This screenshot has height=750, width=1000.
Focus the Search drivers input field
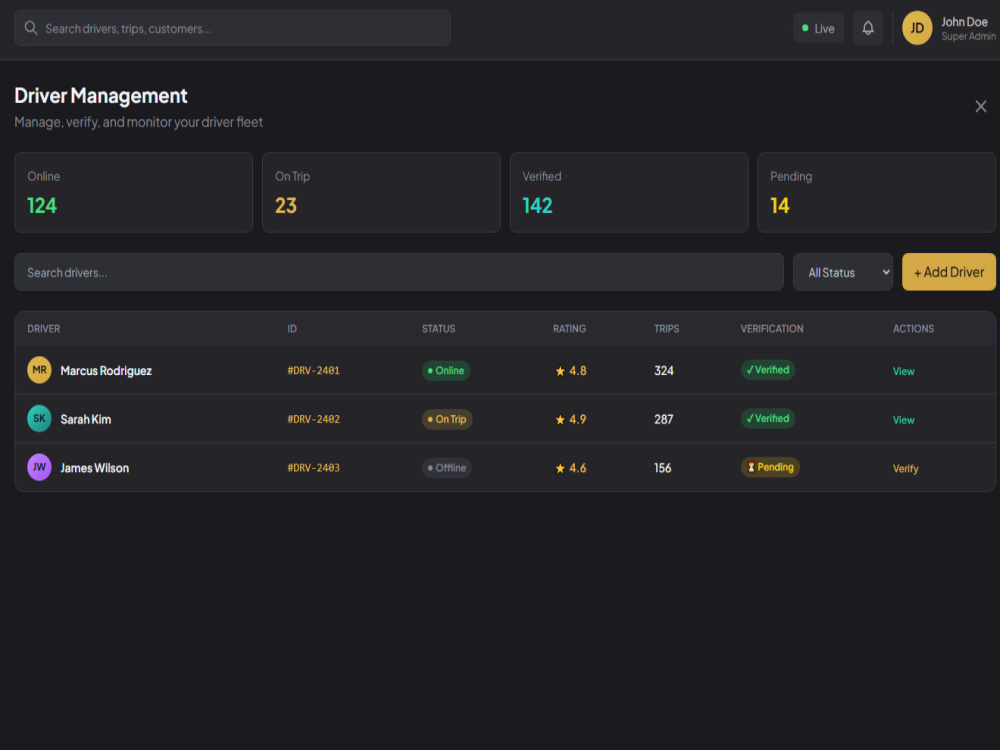tap(399, 272)
